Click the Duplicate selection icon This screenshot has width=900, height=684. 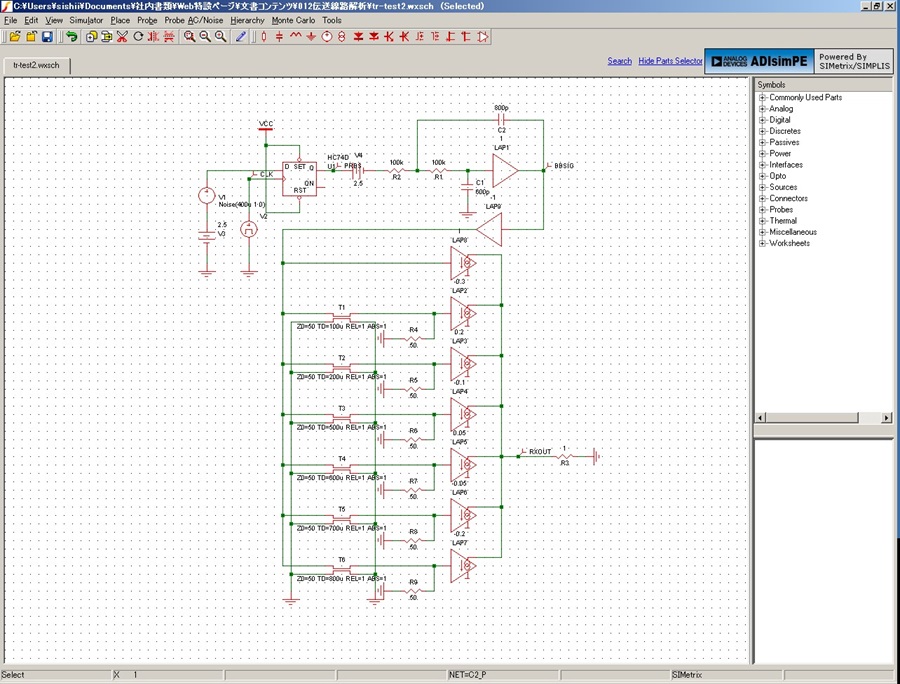pos(91,37)
